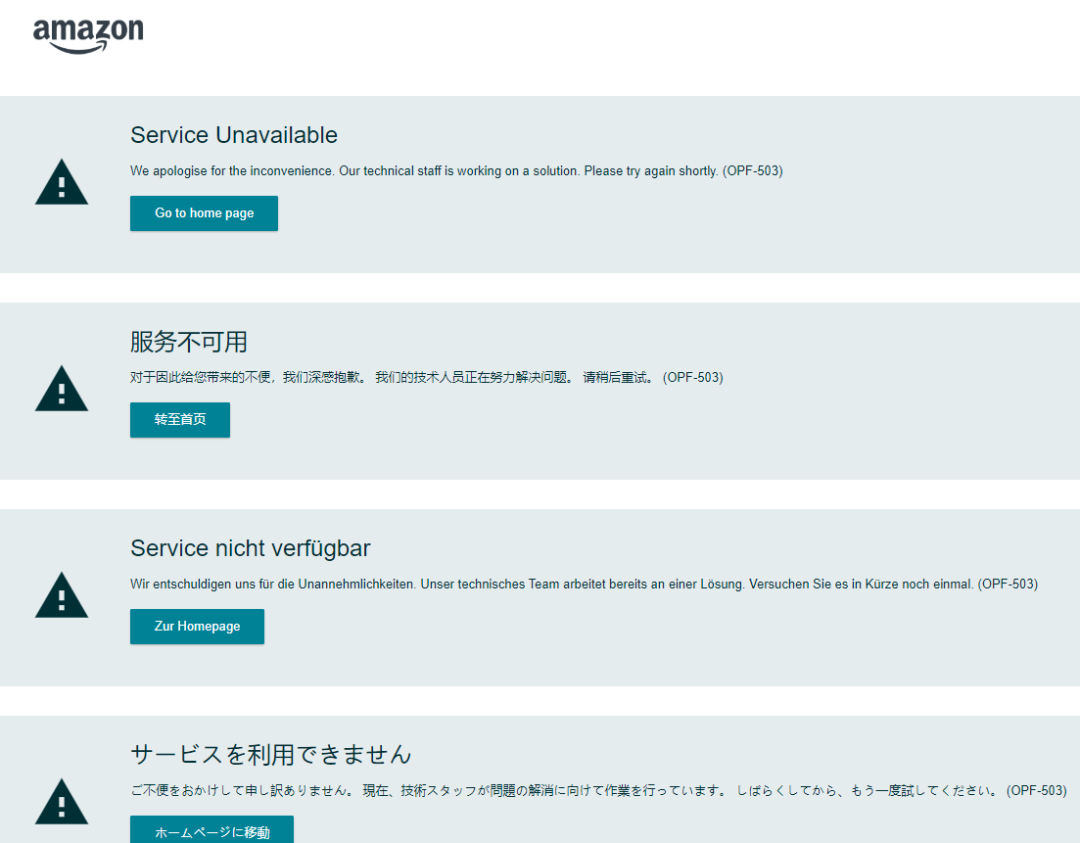Select the 服务不可用 heading

coord(189,342)
